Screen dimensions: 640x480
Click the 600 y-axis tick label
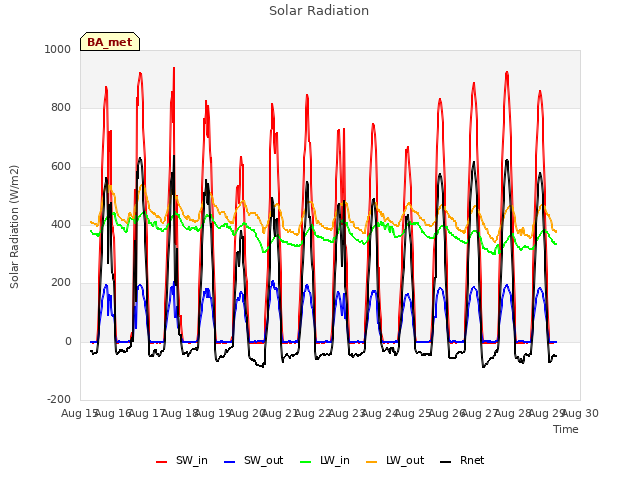(61, 167)
